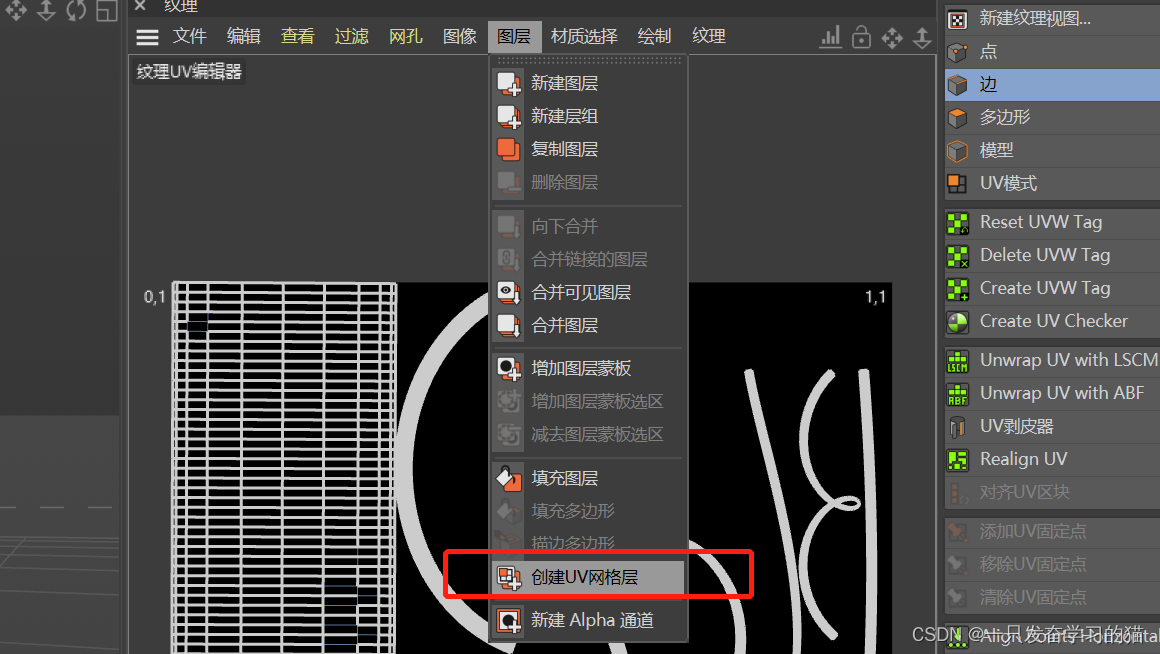Viewport: 1160px width, 654px height.
Task: Open the 文件 menu
Action: (189, 36)
